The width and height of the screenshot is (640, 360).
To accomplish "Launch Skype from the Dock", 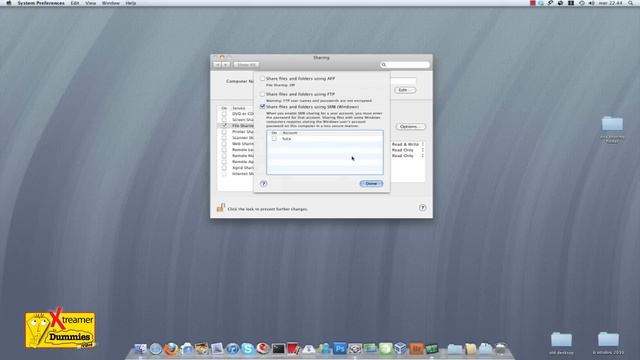I will pos(248,349).
